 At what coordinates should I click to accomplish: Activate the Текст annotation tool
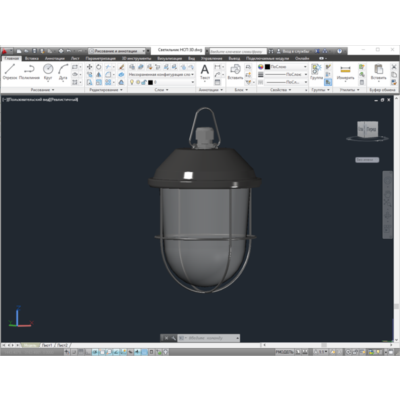coord(205,72)
